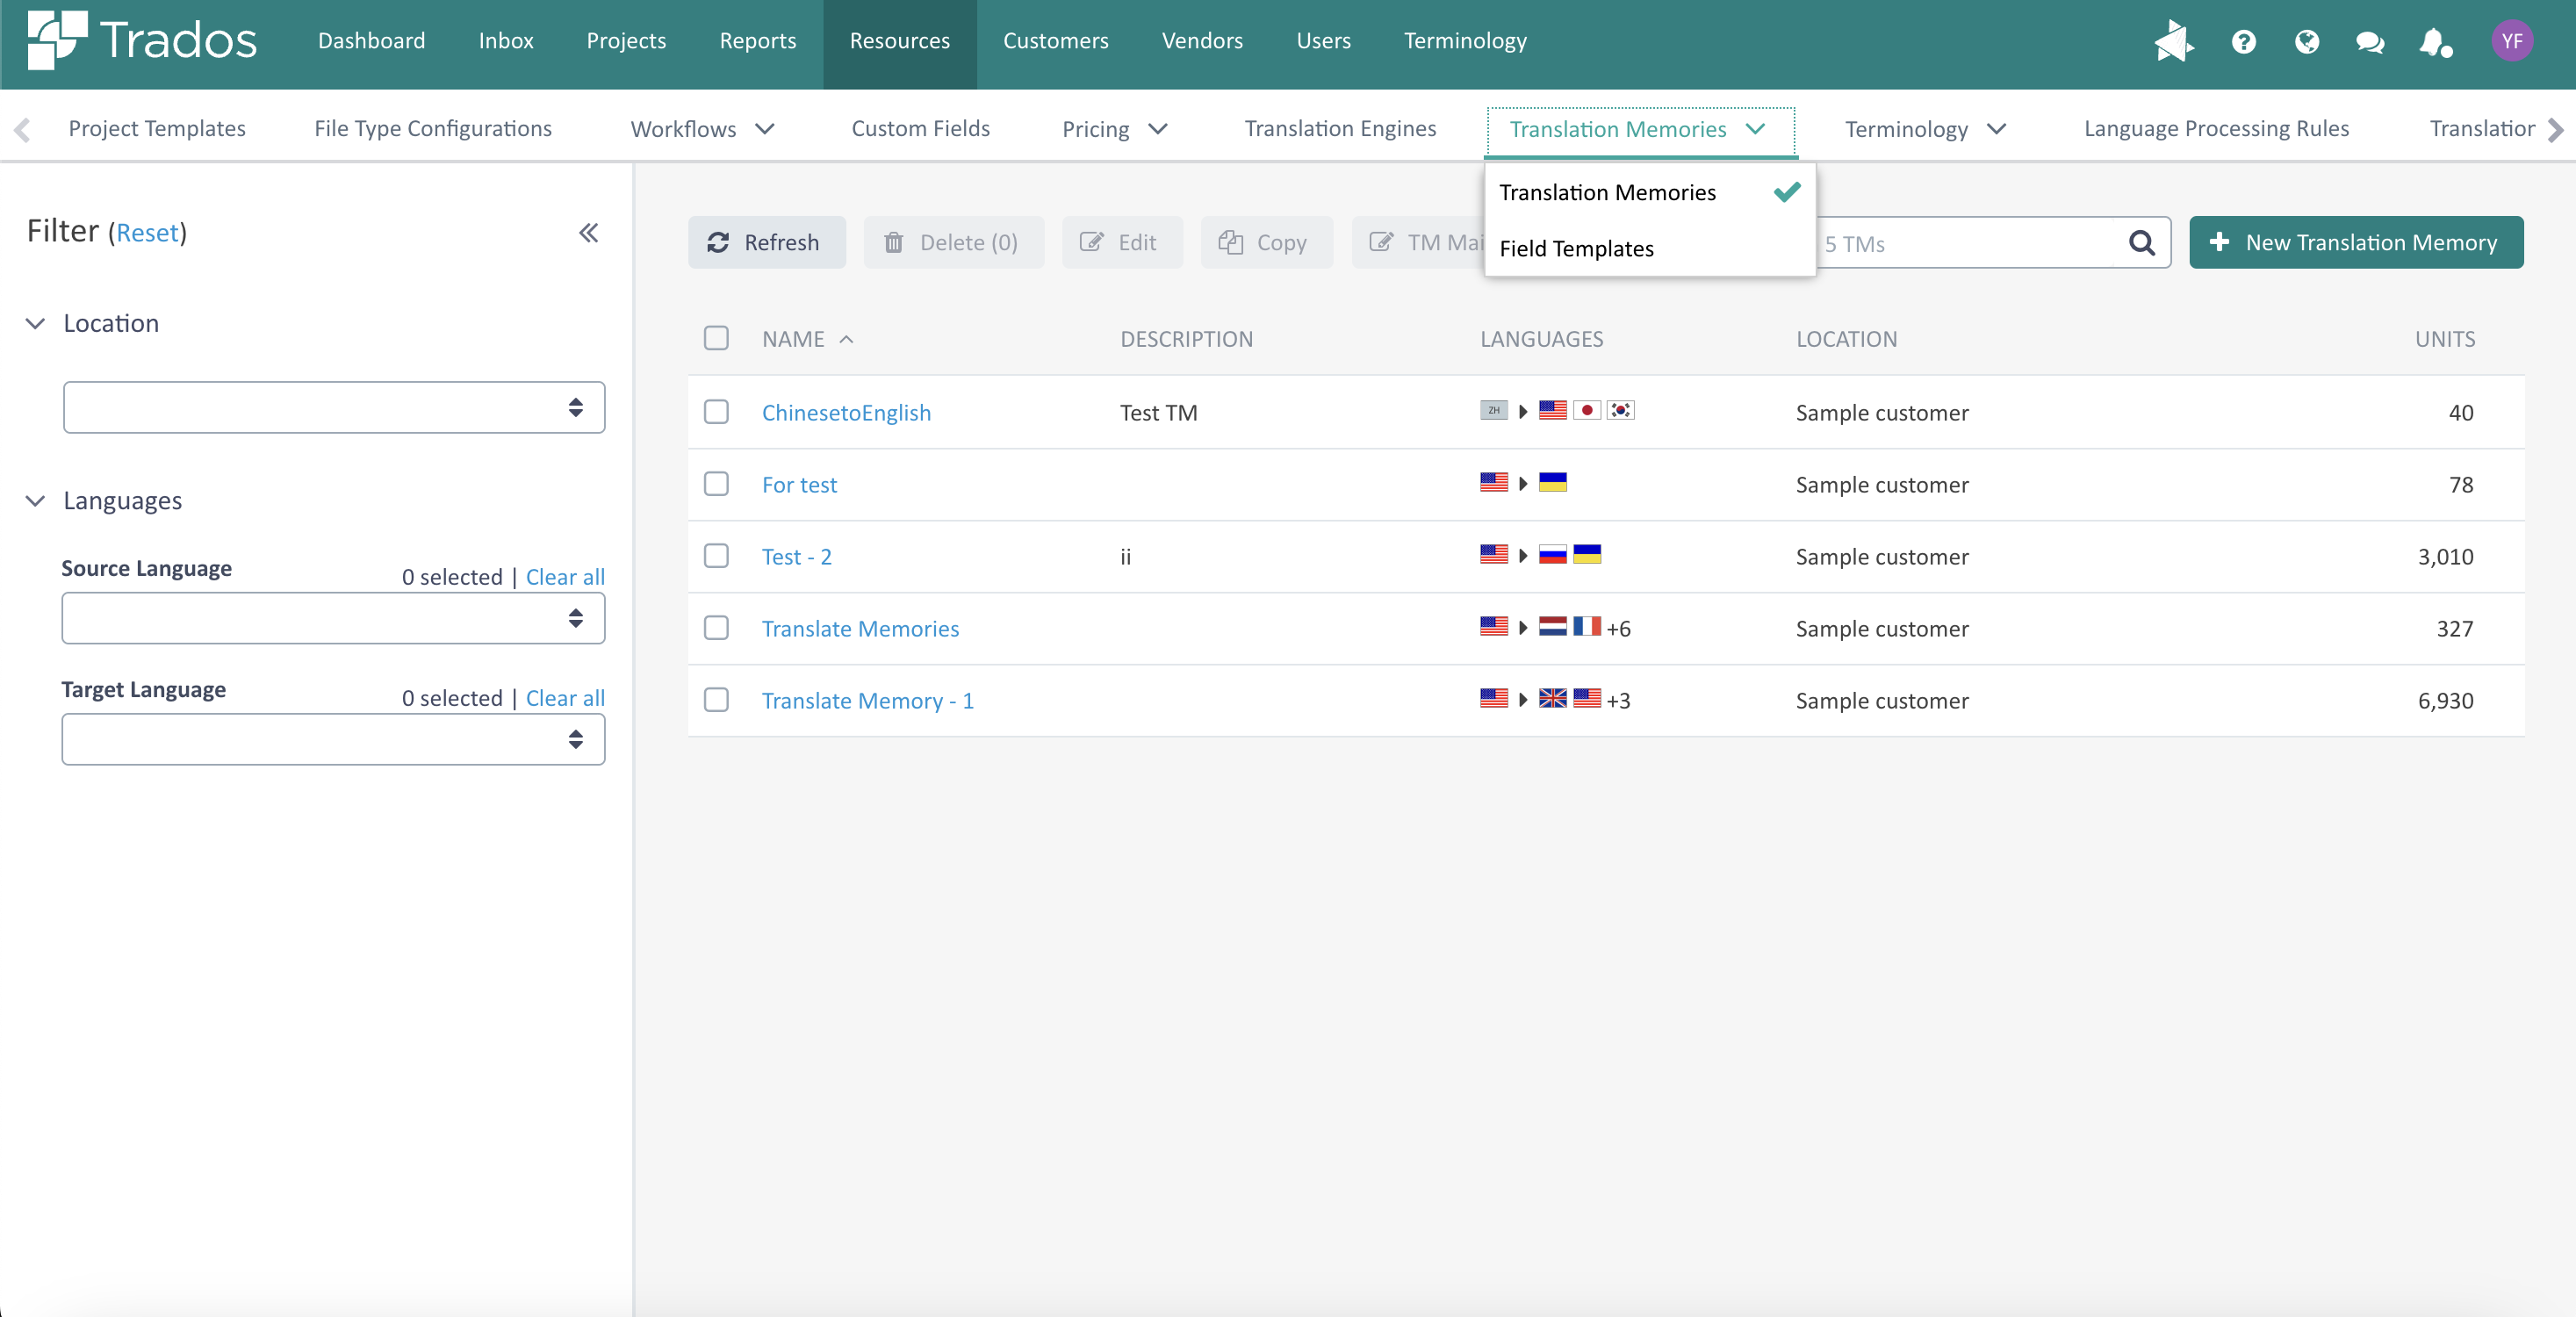Screen dimensions: 2576x1317
Task: Open the chat messages icon
Action: pos(2369,42)
